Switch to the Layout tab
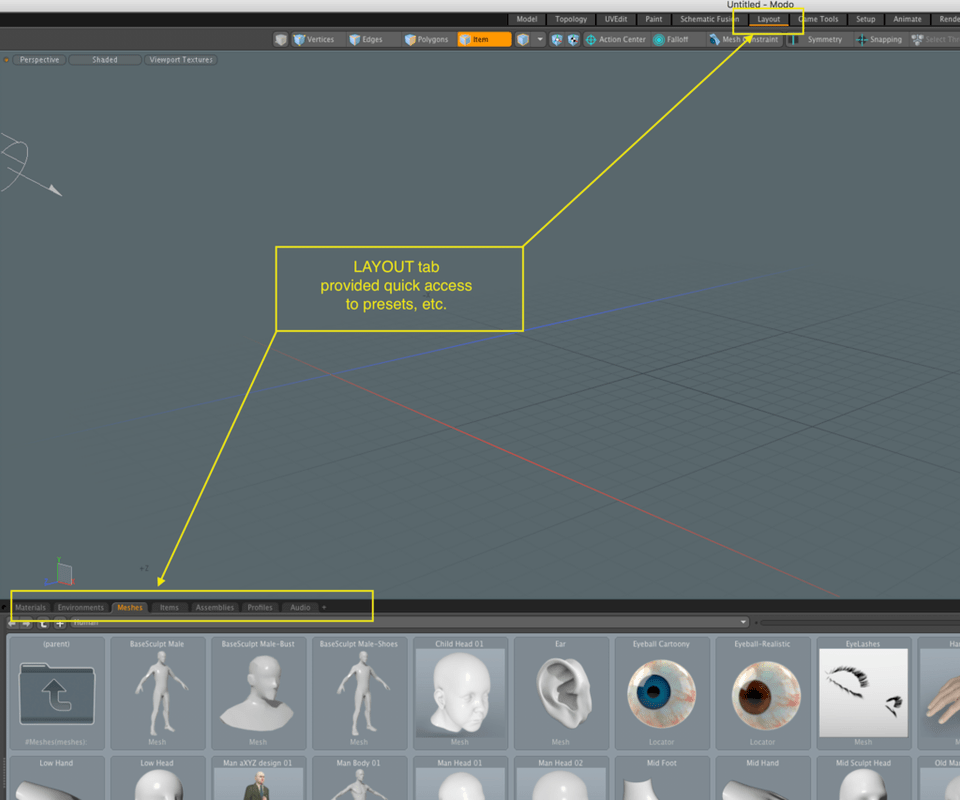The height and width of the screenshot is (800, 960). (x=768, y=19)
